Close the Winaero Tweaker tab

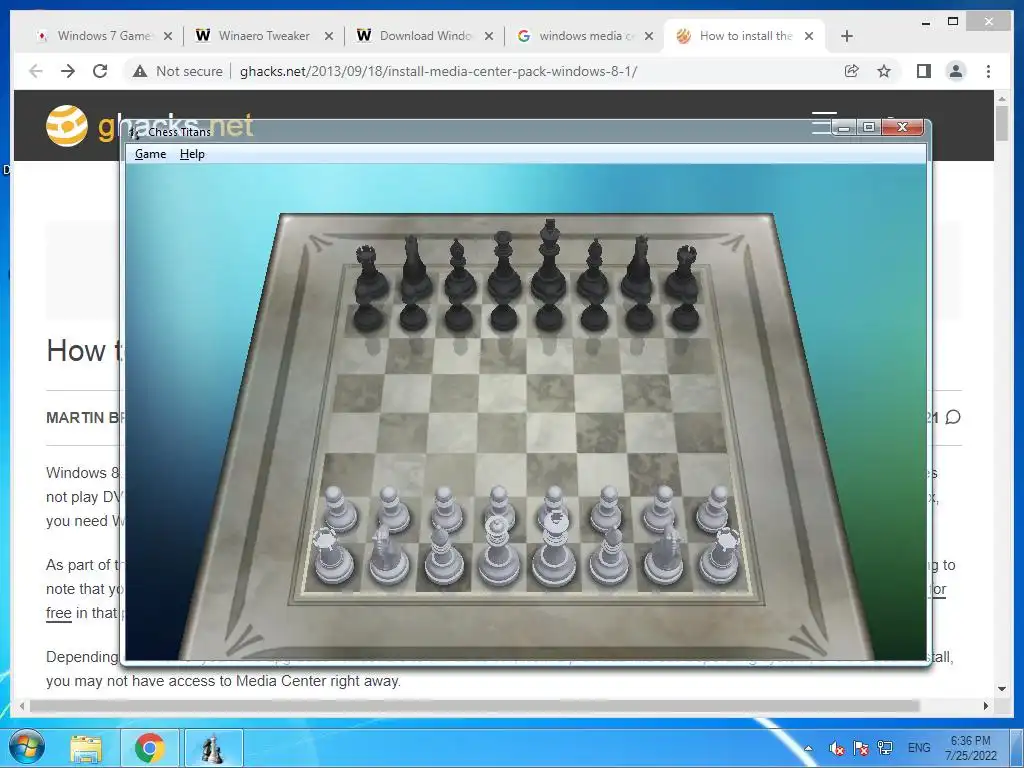329,36
